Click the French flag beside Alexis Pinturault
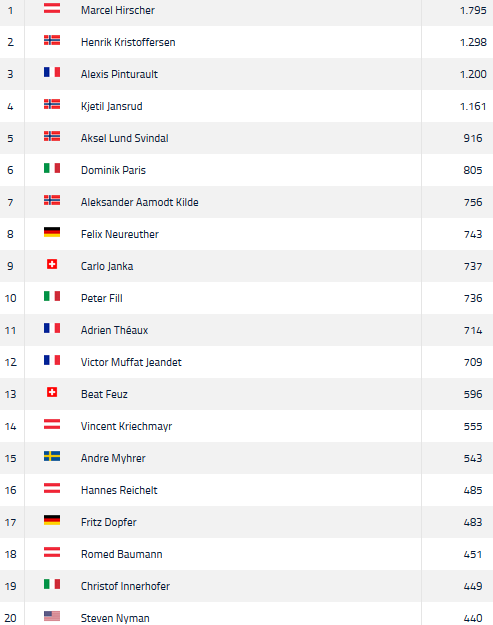The image size is (493, 625). click(x=52, y=72)
